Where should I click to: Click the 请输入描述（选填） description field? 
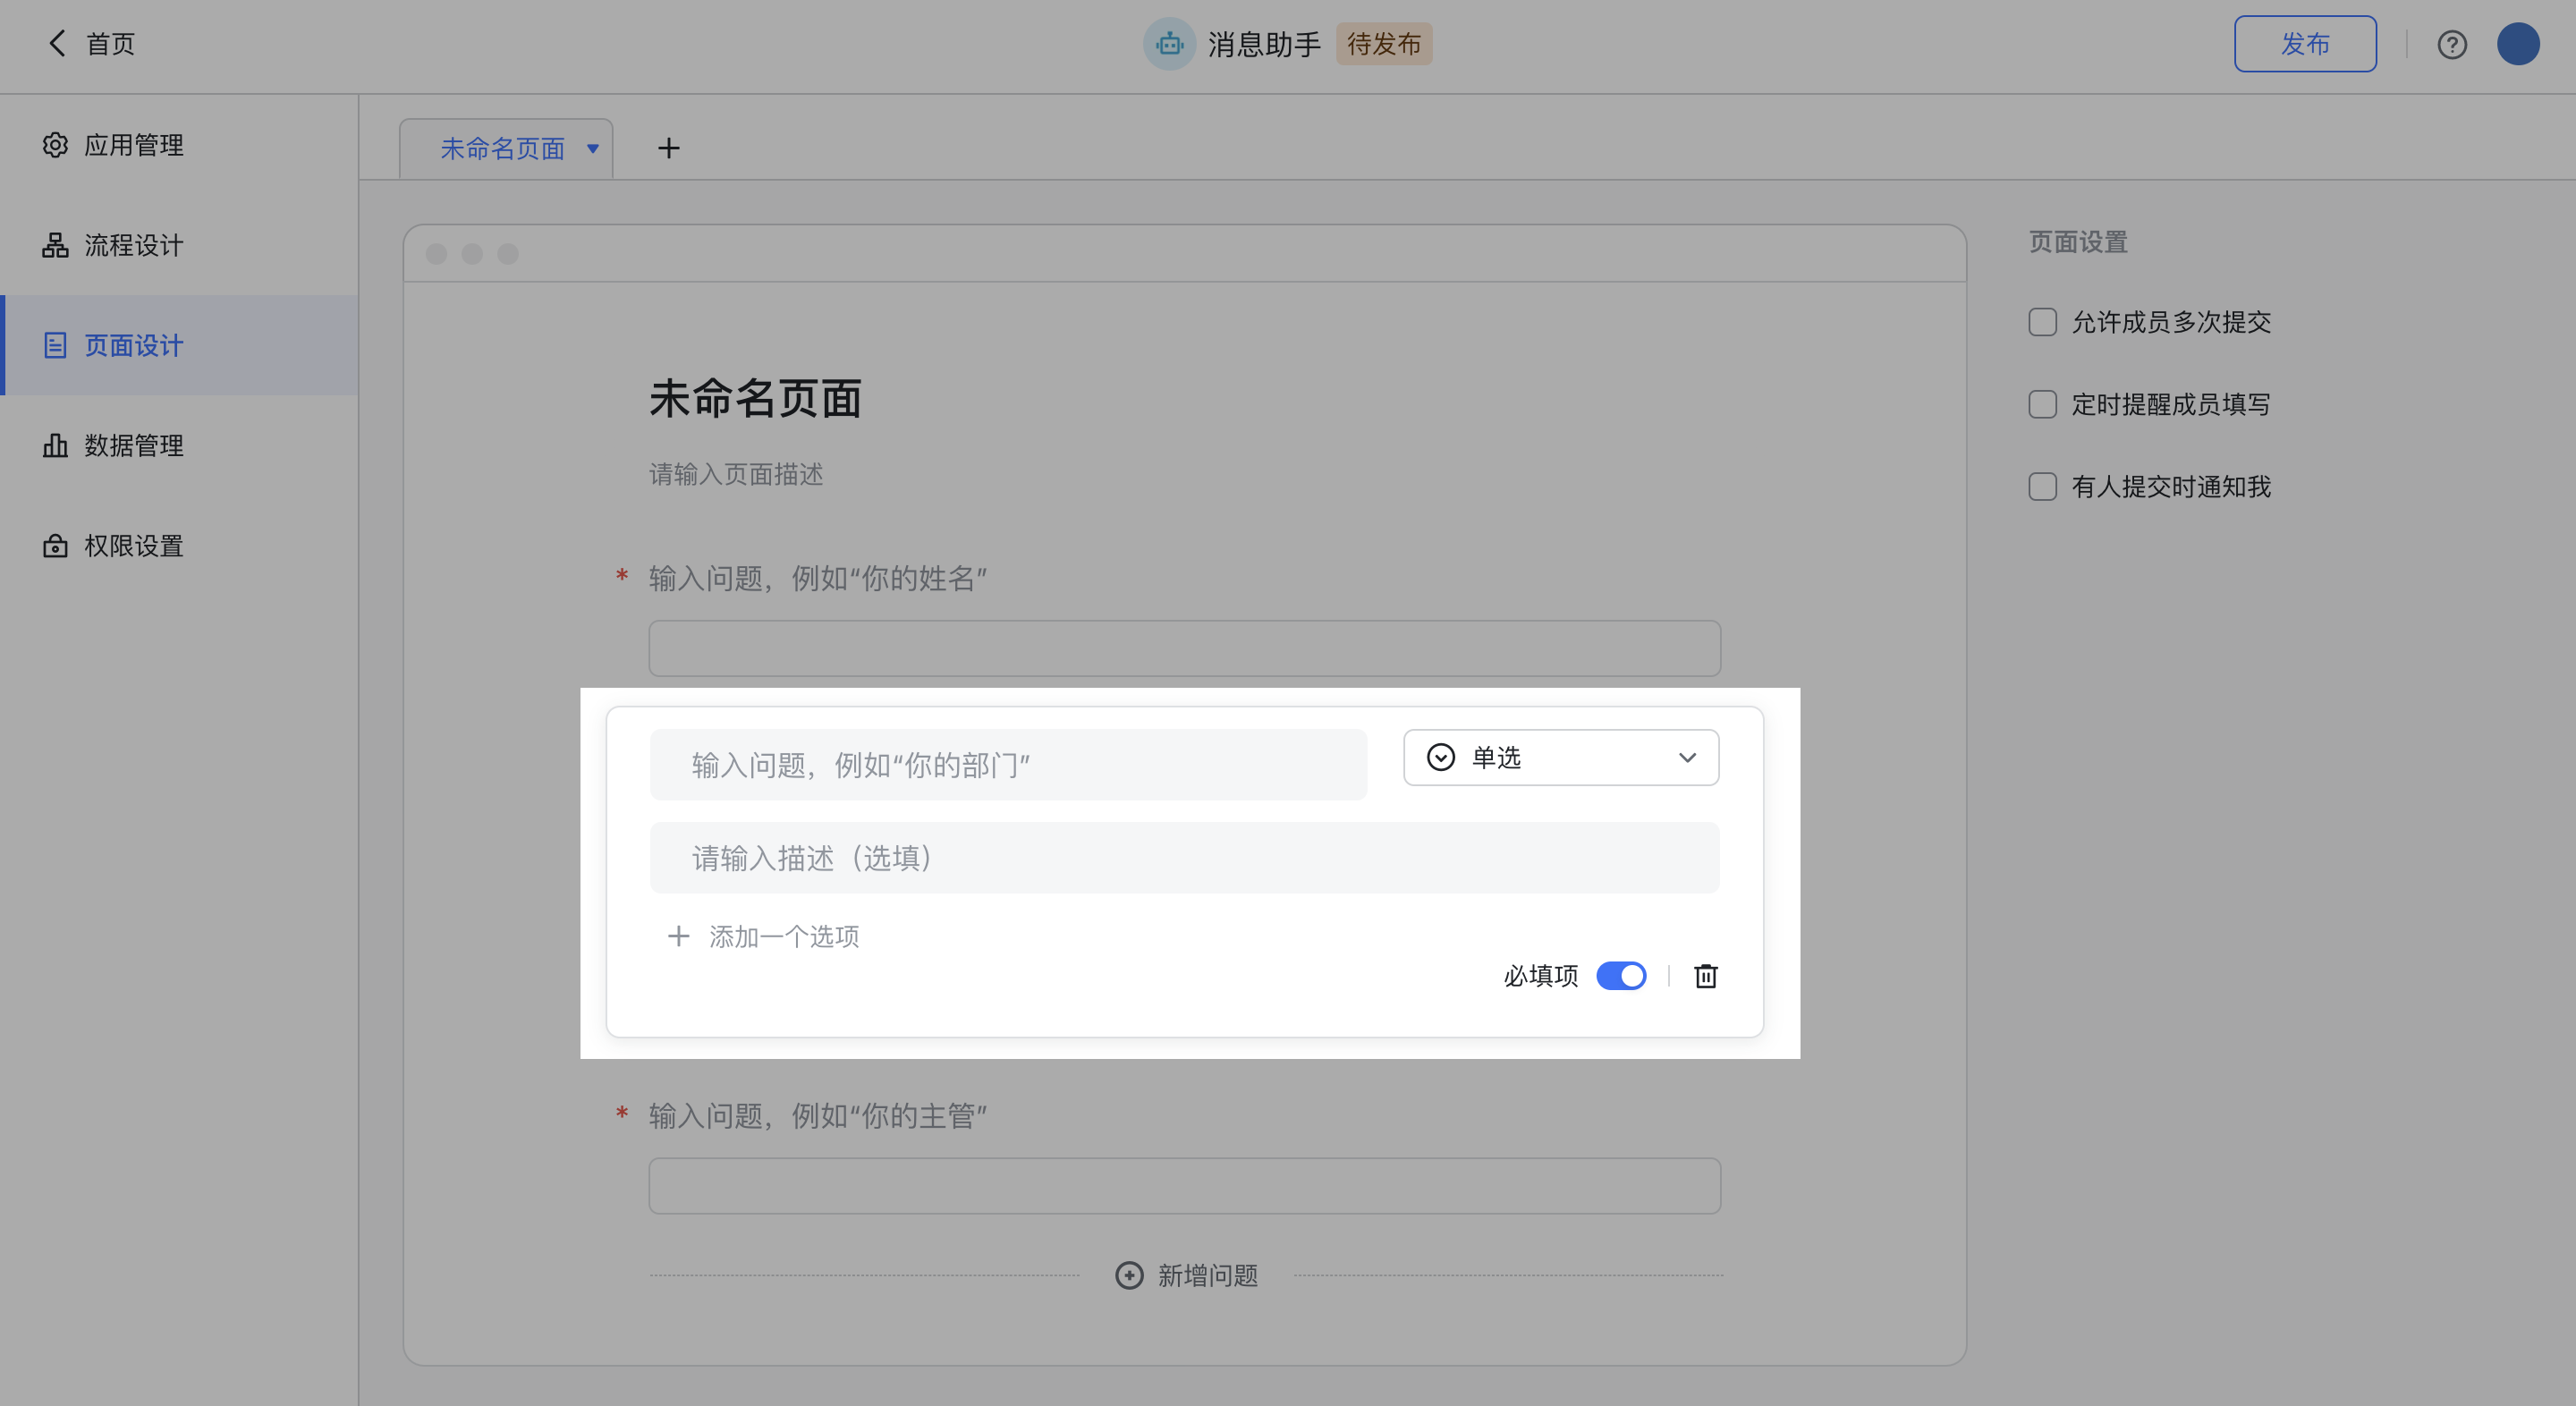(1184, 858)
